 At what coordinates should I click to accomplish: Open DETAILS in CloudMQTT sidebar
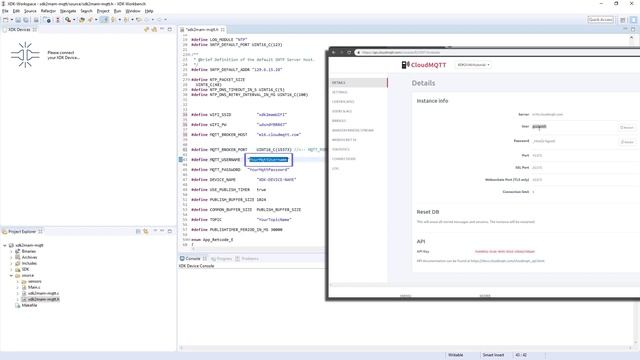pyautogui.click(x=358, y=83)
